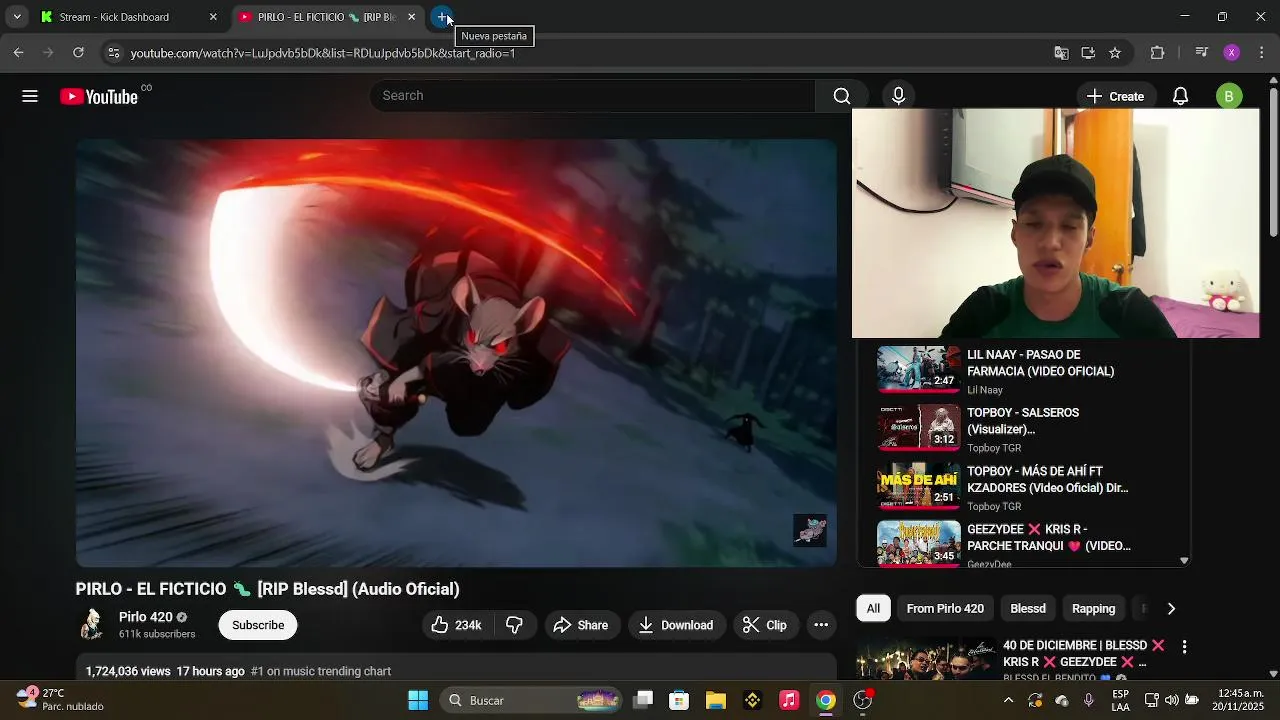Open options menu for 40 DE DICIEMBRE video
The image size is (1280, 720).
tap(1184, 647)
